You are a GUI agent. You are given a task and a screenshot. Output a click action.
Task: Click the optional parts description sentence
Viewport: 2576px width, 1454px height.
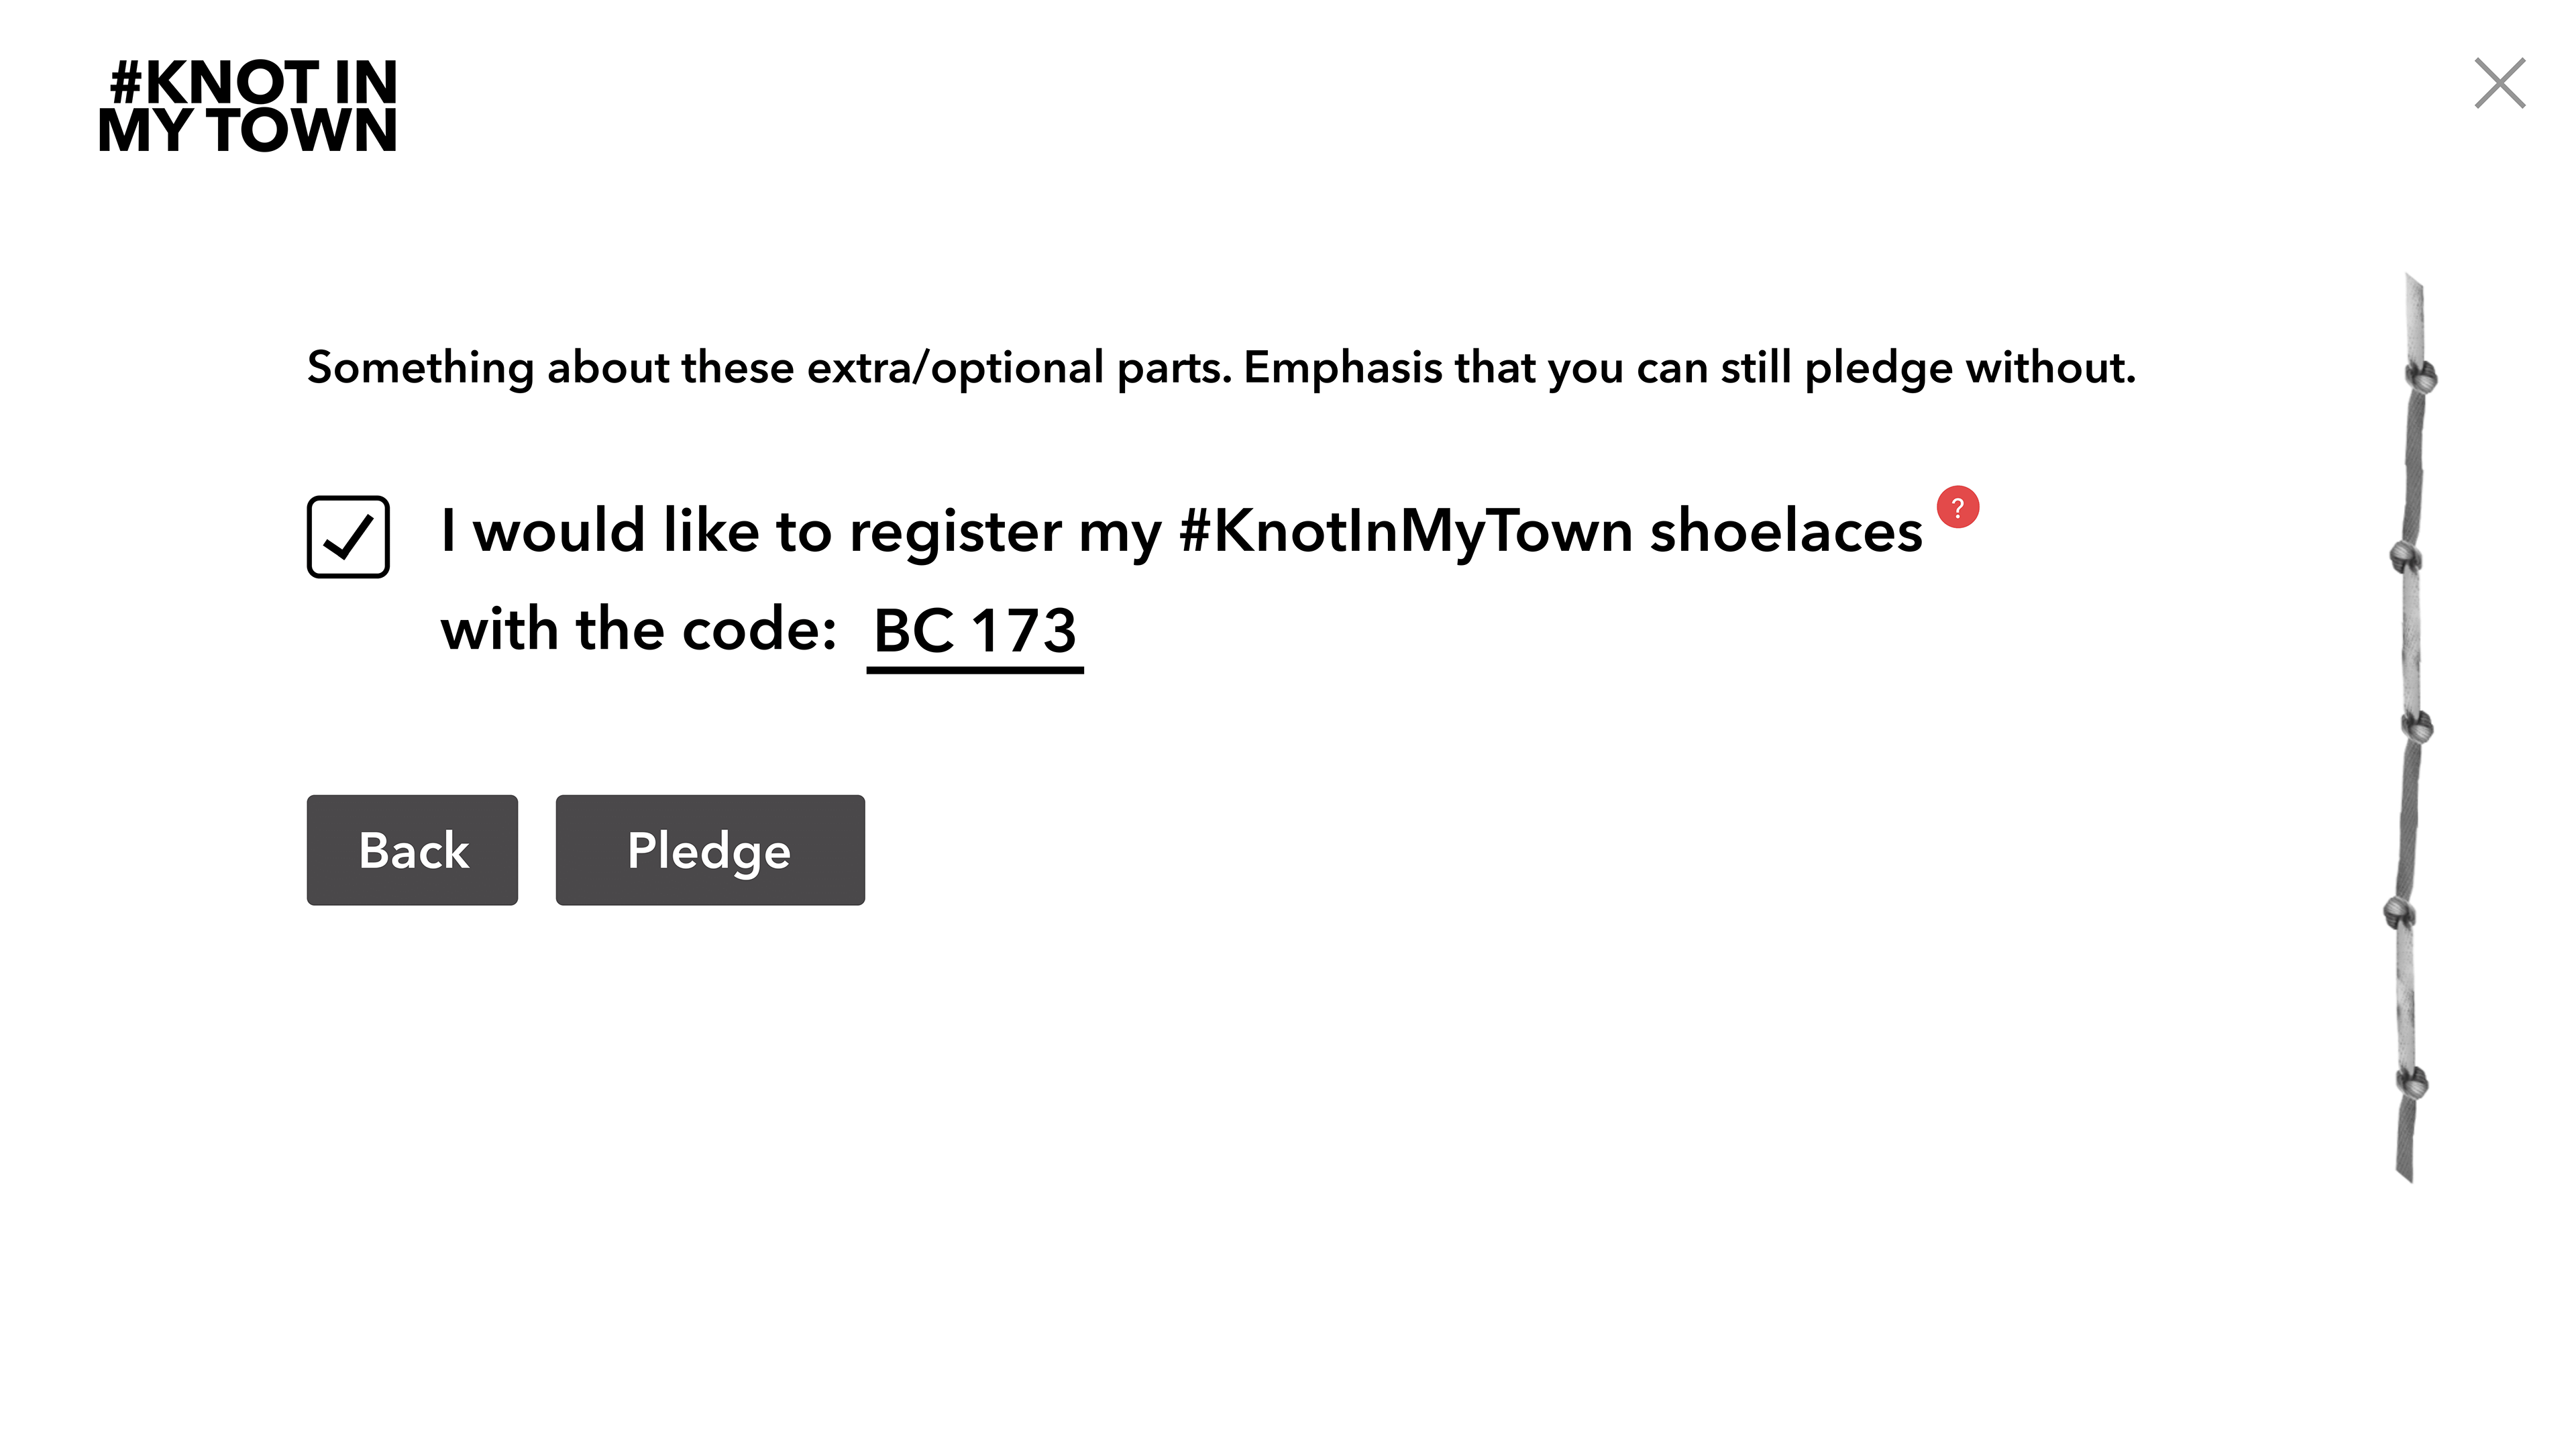click(1221, 368)
